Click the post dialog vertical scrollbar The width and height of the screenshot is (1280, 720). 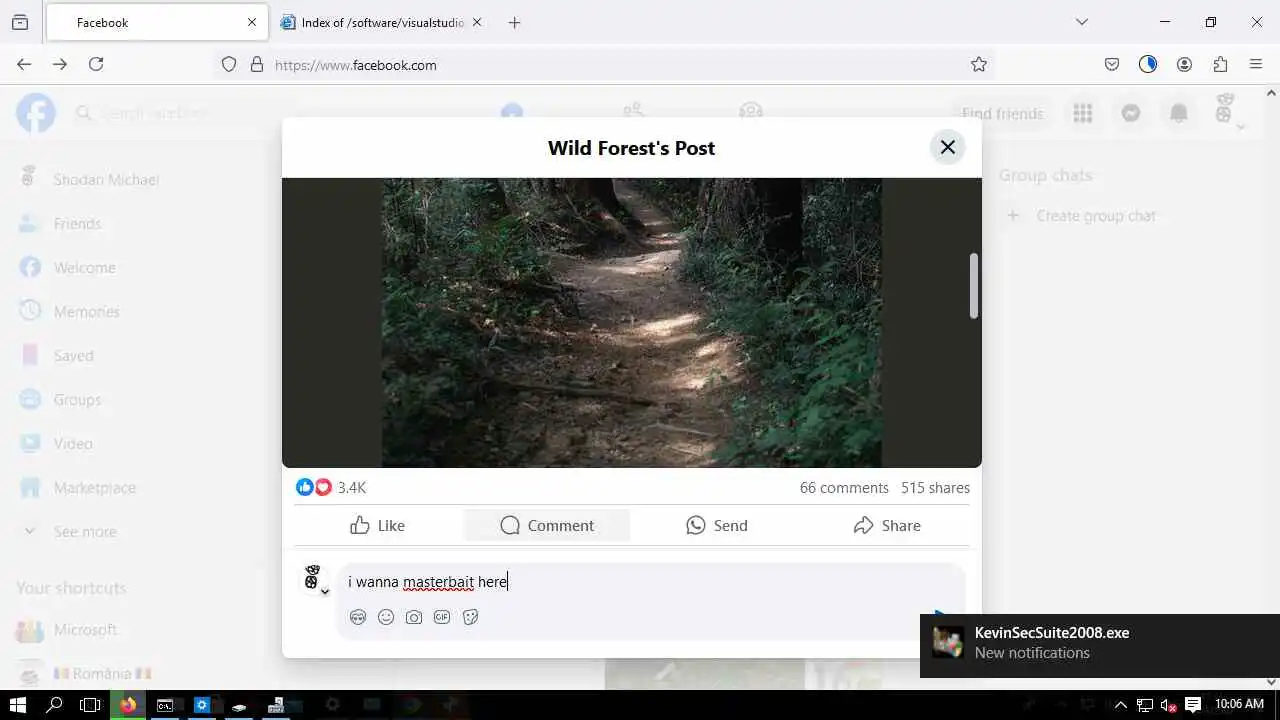pyautogui.click(x=974, y=286)
